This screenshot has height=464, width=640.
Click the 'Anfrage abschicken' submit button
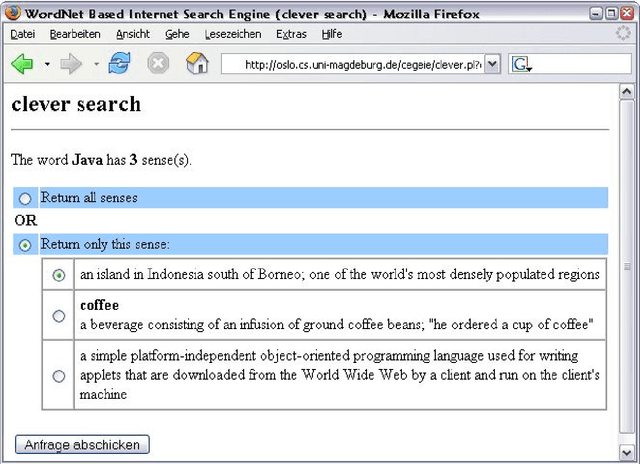click(x=82, y=444)
